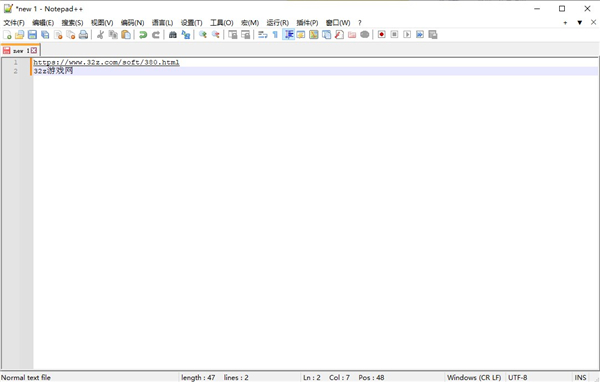Open the 编辑(E) menu

pos(43,23)
